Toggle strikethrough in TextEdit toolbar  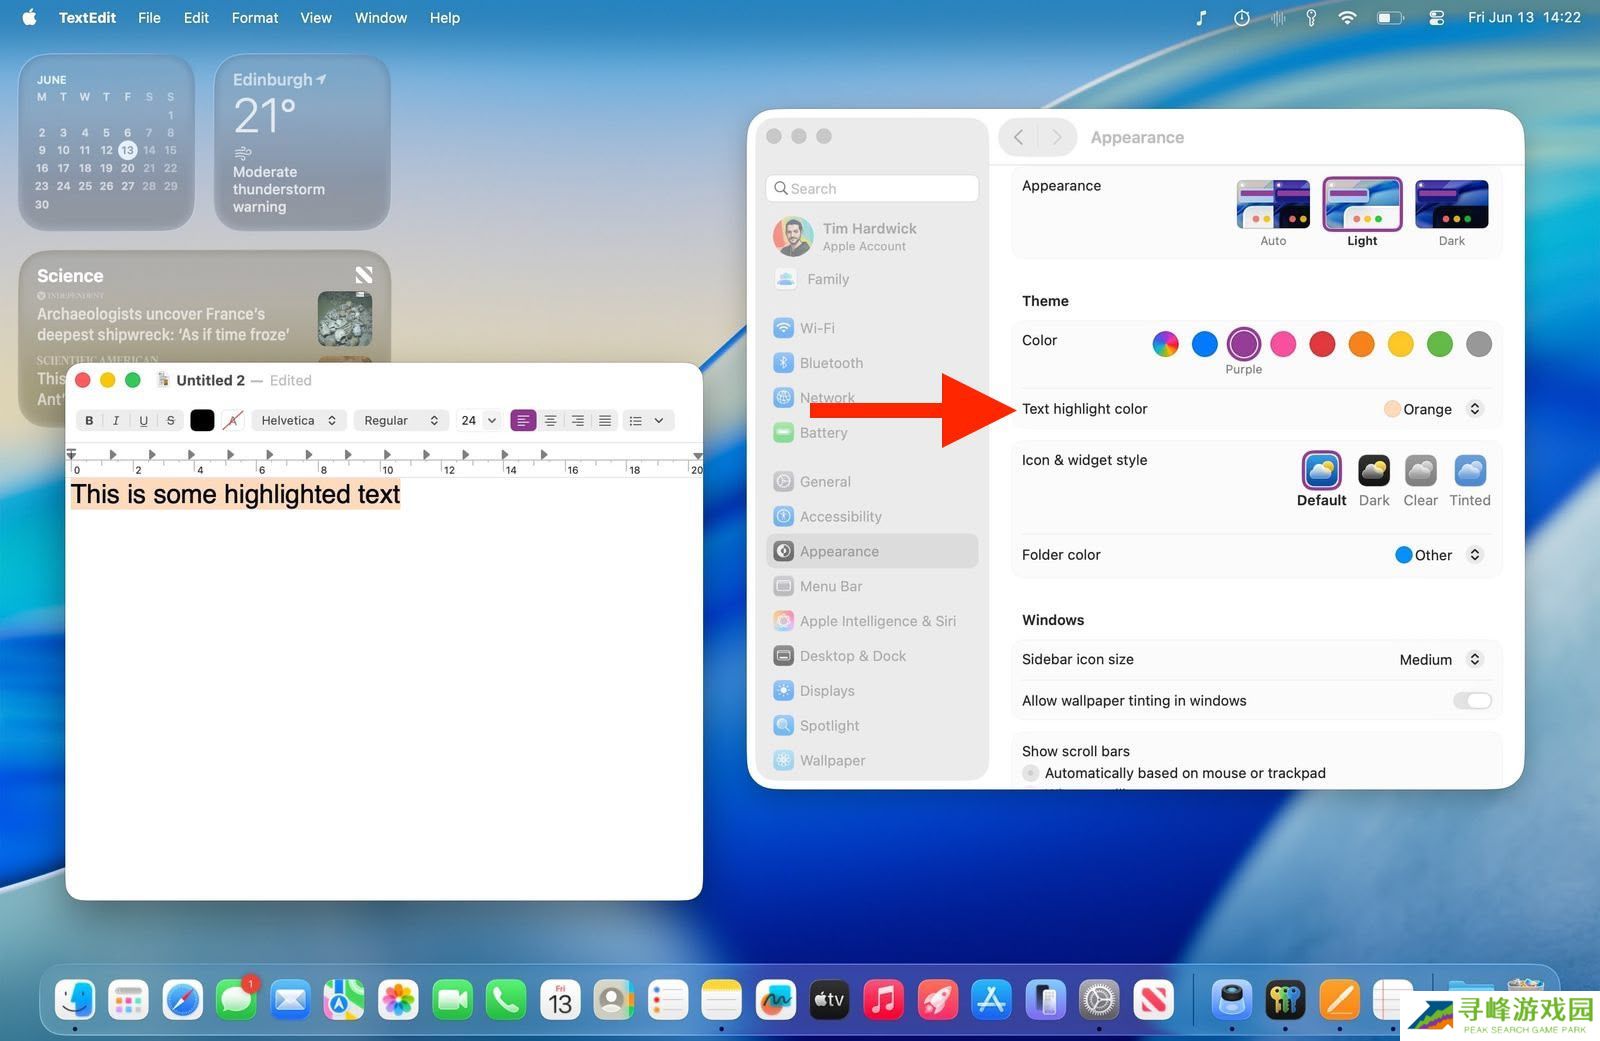click(170, 421)
